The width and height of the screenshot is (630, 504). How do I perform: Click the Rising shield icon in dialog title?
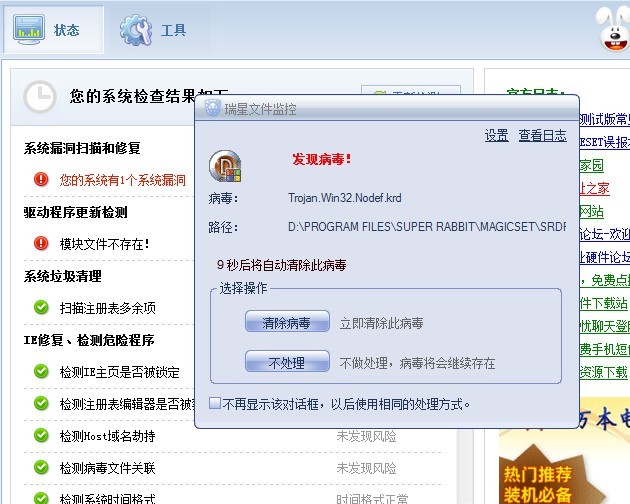[x=213, y=108]
